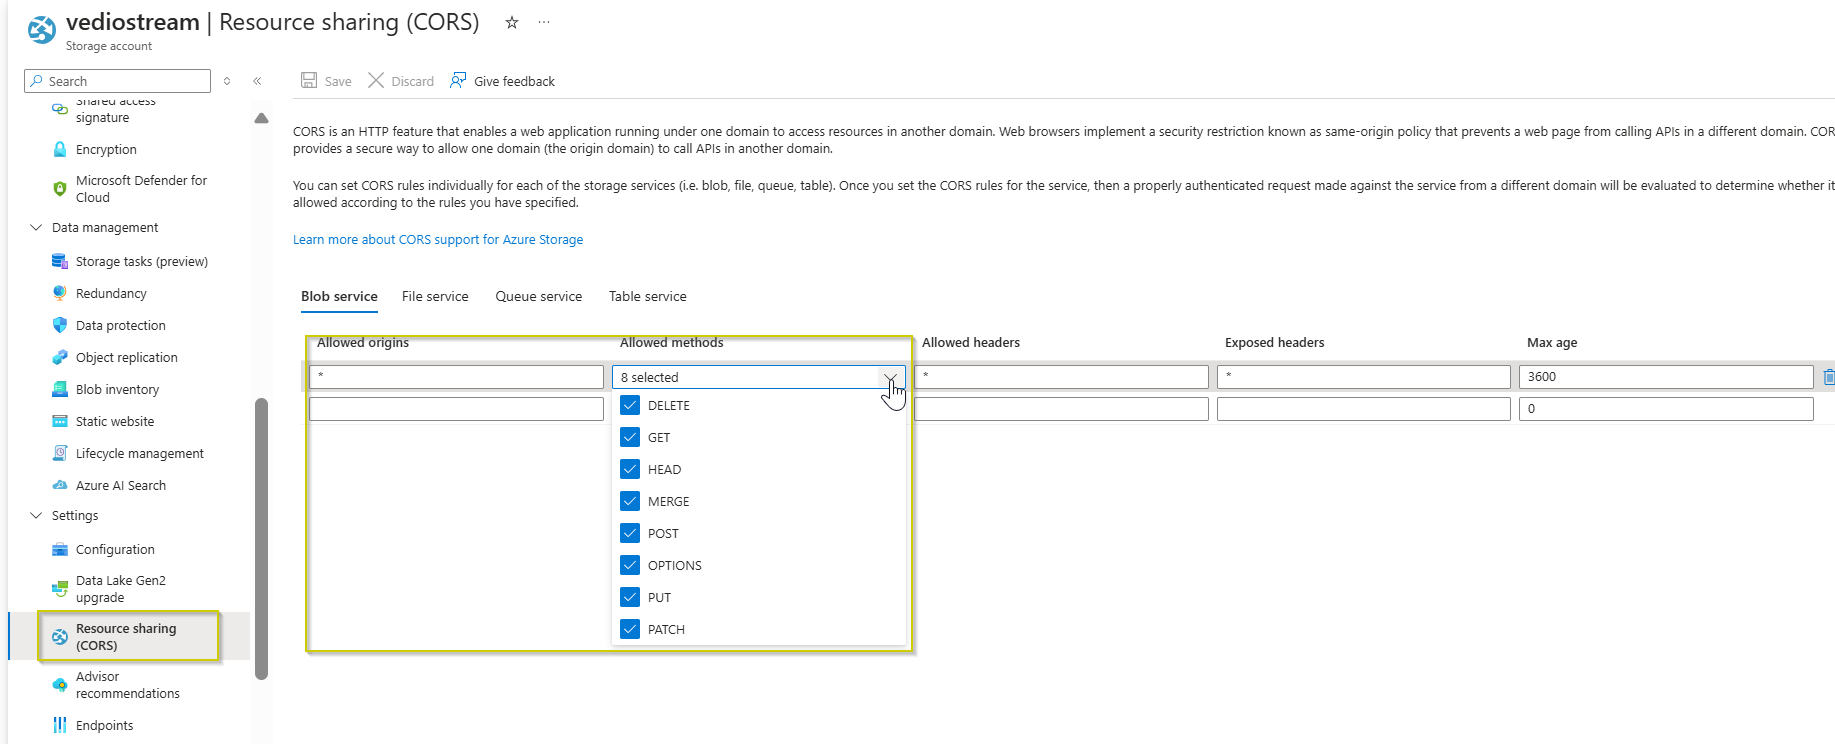This screenshot has width=1835, height=744.
Task: Switch to the File service tab
Action: click(x=435, y=296)
